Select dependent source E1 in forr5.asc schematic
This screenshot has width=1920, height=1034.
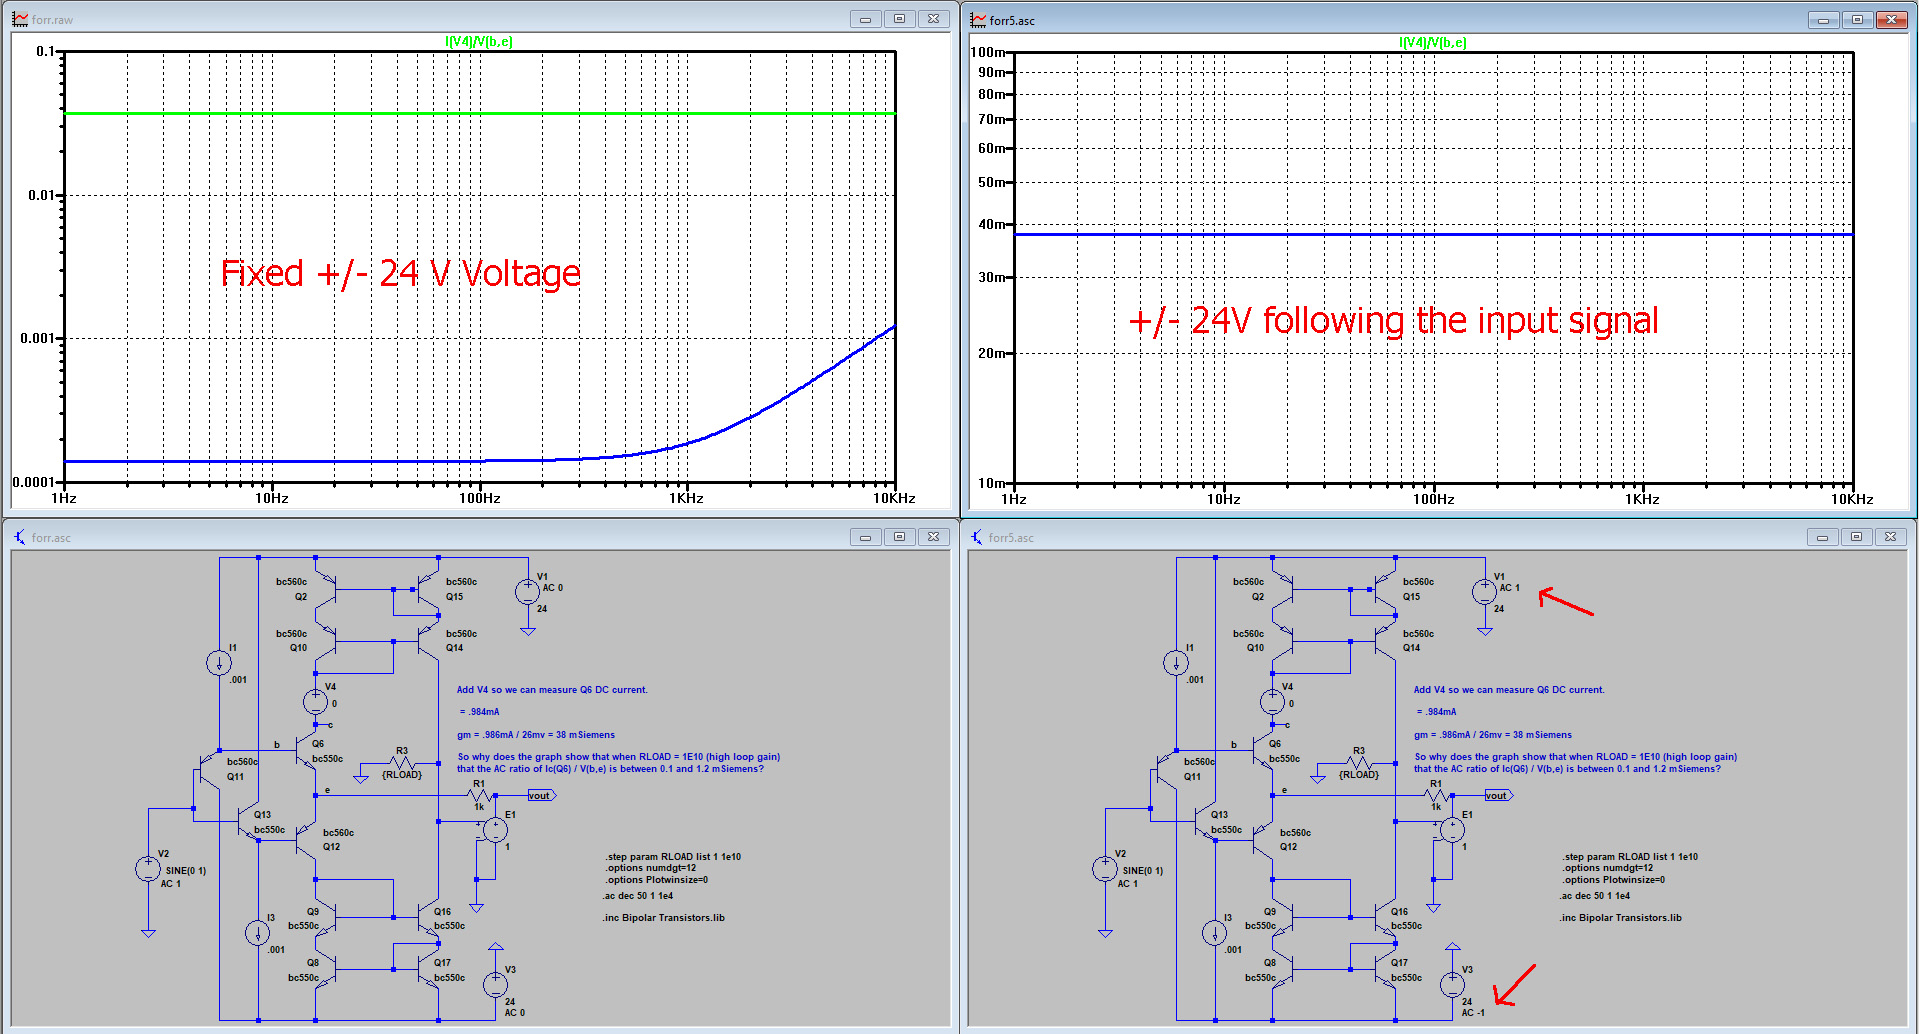(1452, 829)
